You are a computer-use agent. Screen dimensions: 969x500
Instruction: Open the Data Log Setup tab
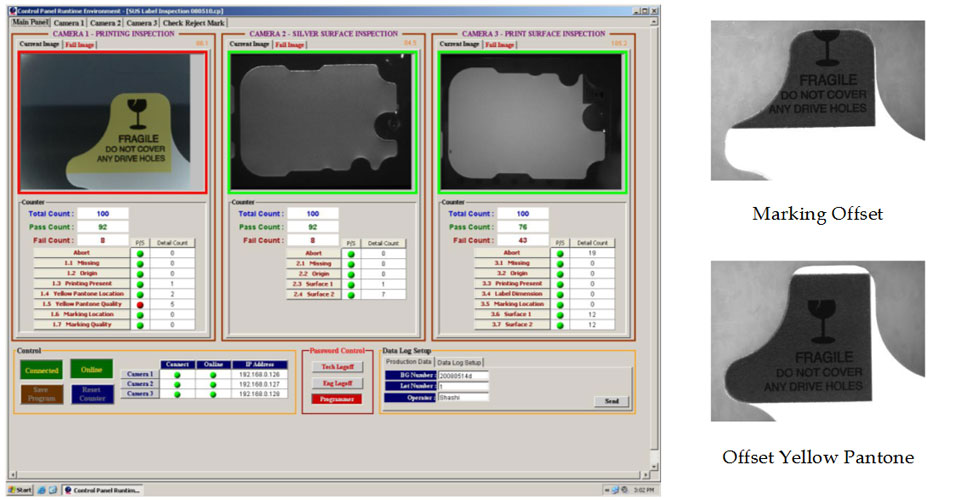click(x=459, y=361)
